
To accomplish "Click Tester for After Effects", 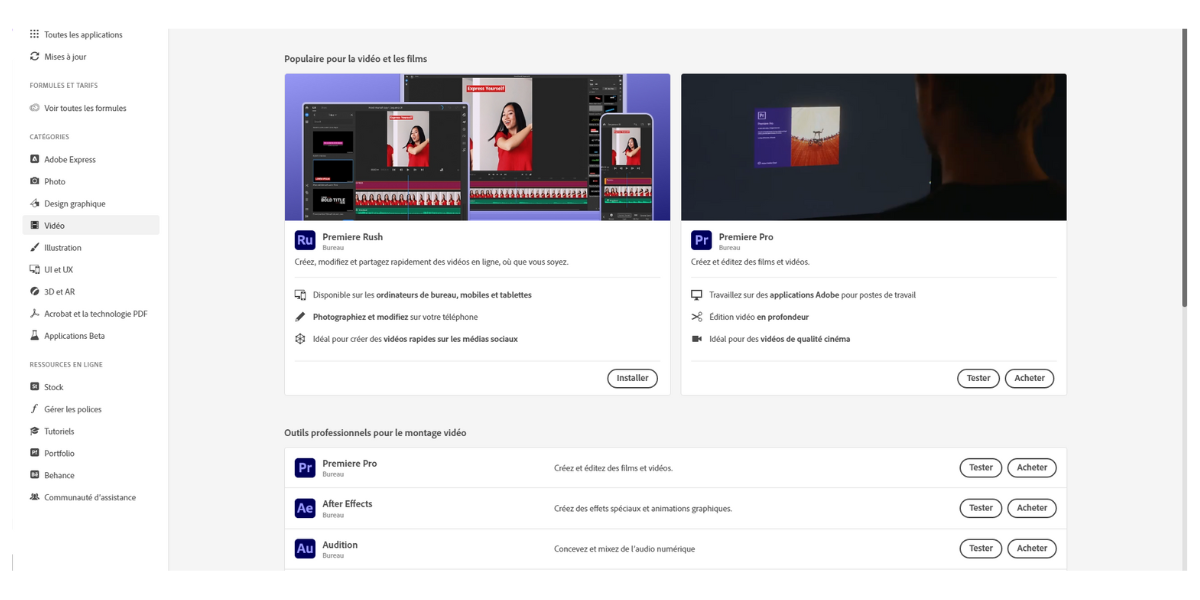I will [x=981, y=508].
